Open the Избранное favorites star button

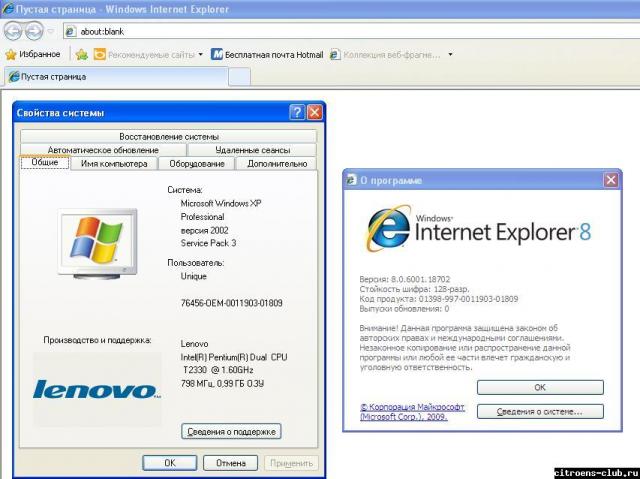tap(33, 54)
